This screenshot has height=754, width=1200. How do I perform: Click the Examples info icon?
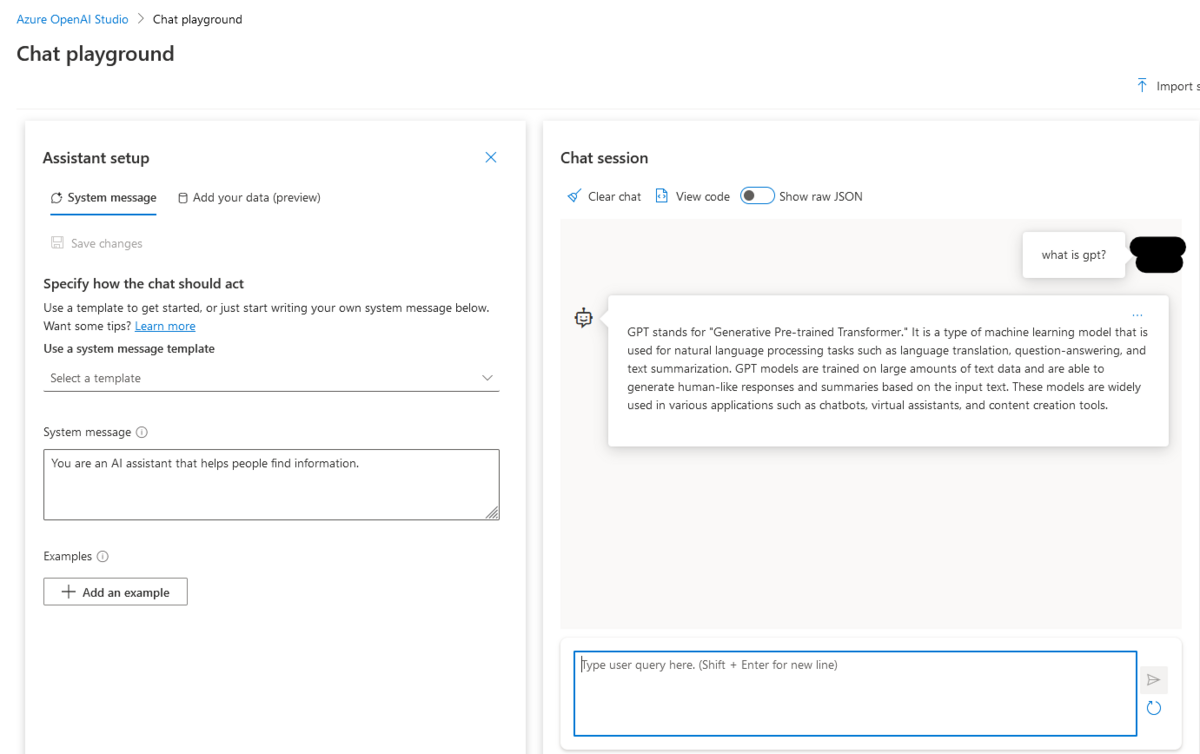104,556
